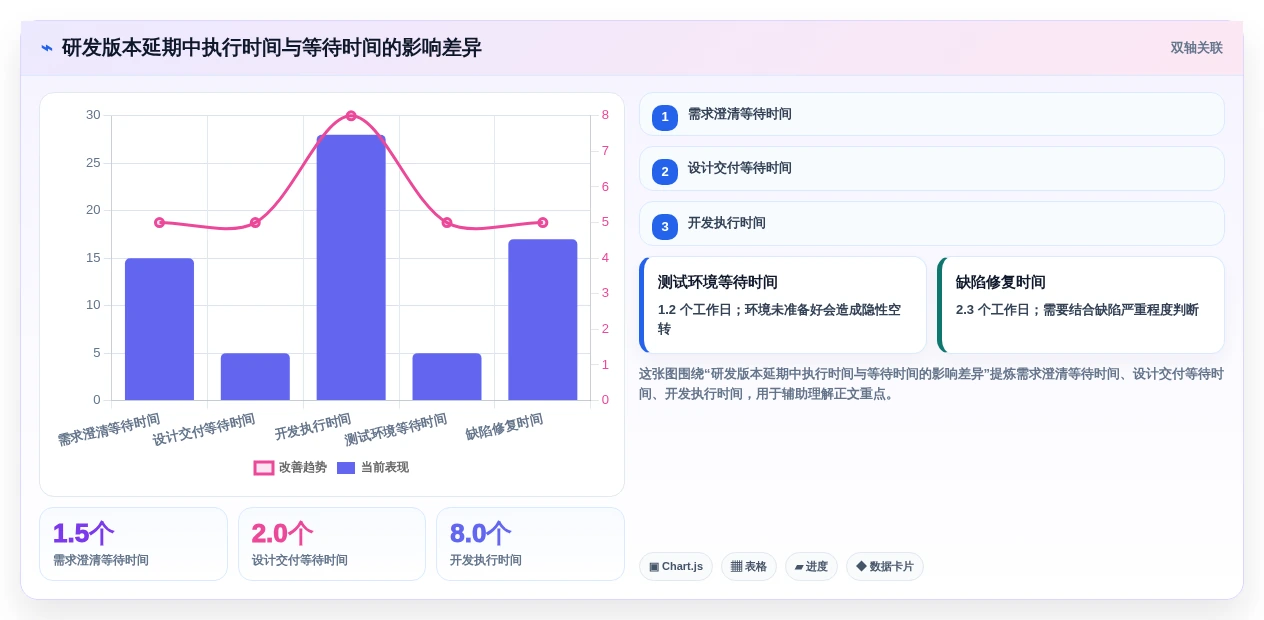Click the 进度 tag chip
Viewport: 1264px width, 620px height.
[x=811, y=567]
